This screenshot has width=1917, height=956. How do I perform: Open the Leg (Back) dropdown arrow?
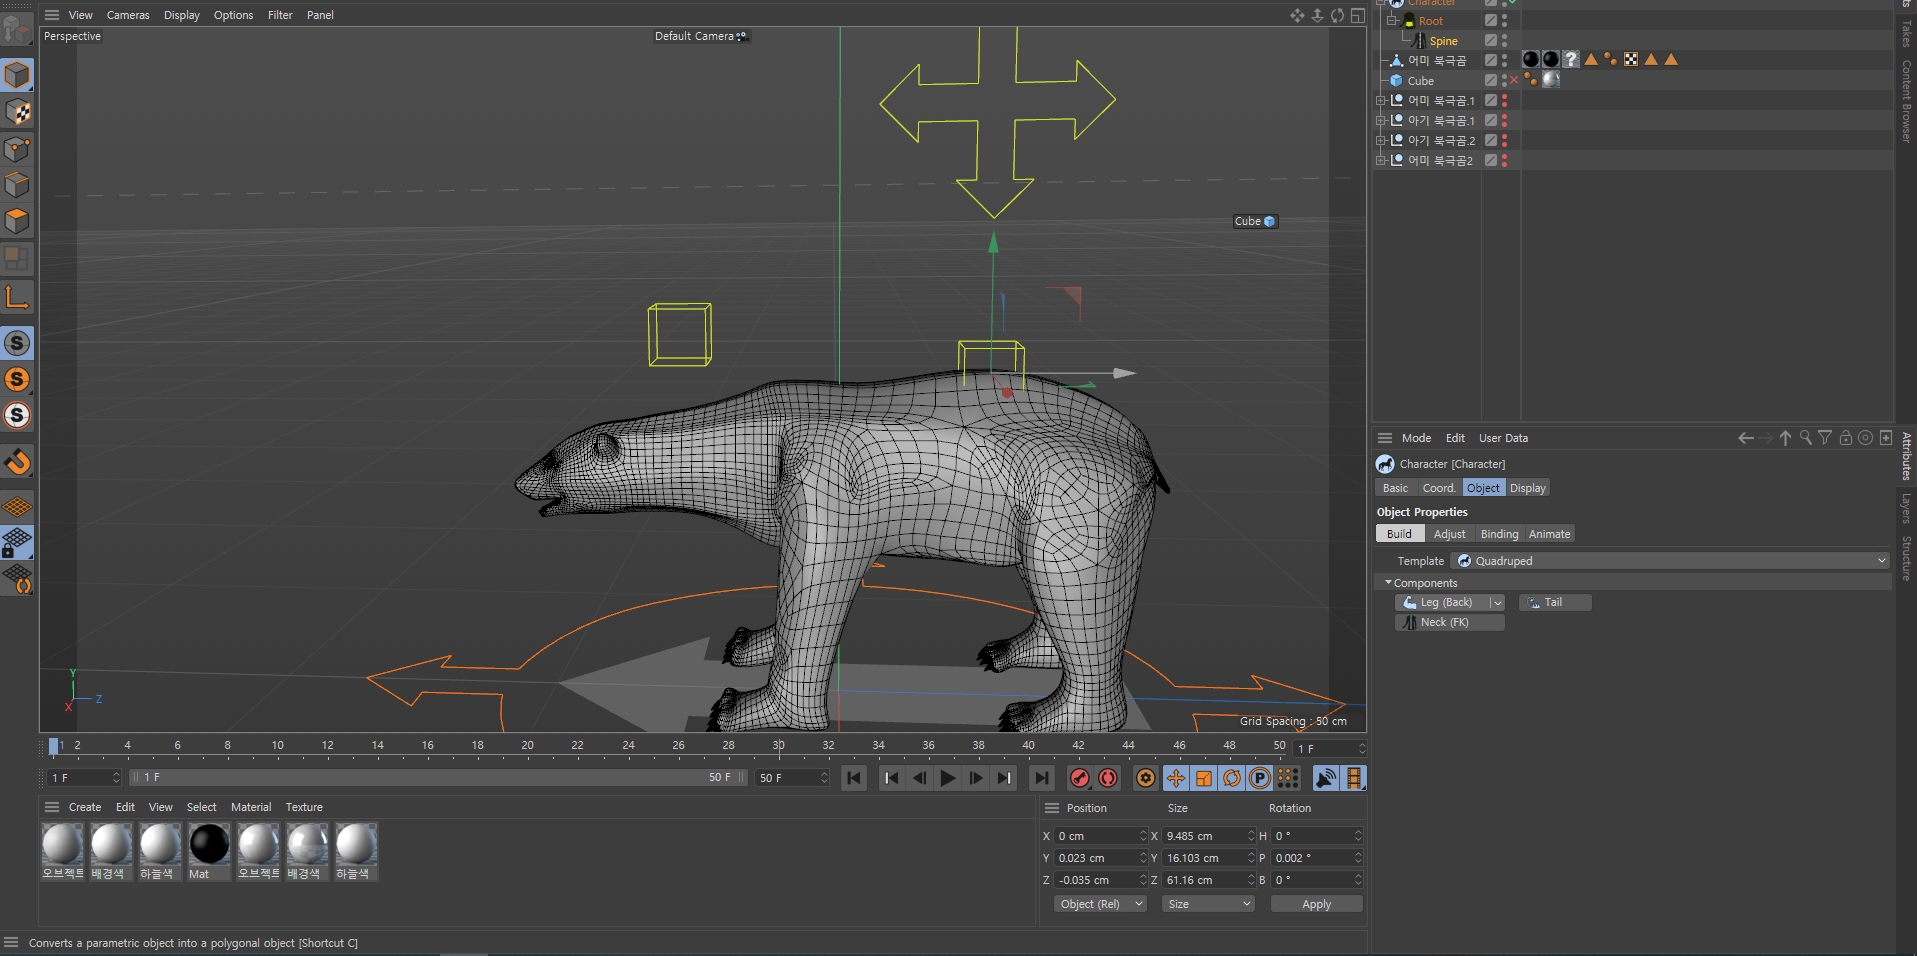click(x=1497, y=602)
